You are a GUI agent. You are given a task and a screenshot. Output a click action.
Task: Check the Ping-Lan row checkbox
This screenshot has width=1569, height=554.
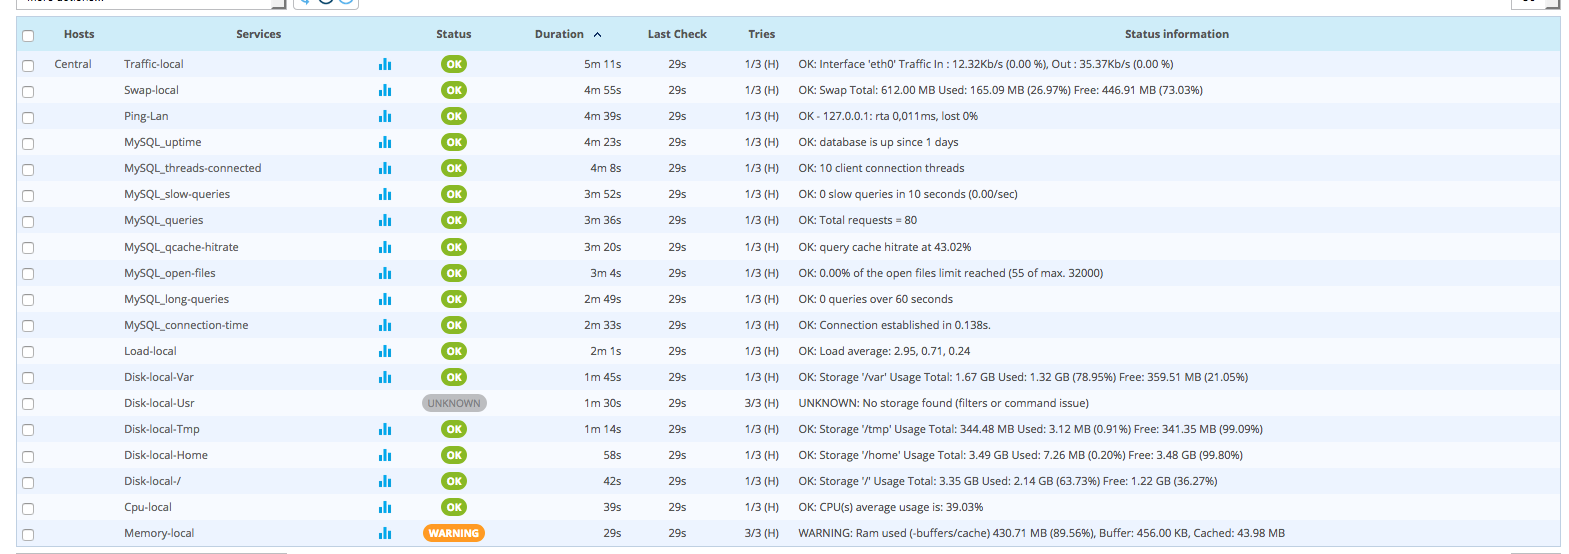28,118
